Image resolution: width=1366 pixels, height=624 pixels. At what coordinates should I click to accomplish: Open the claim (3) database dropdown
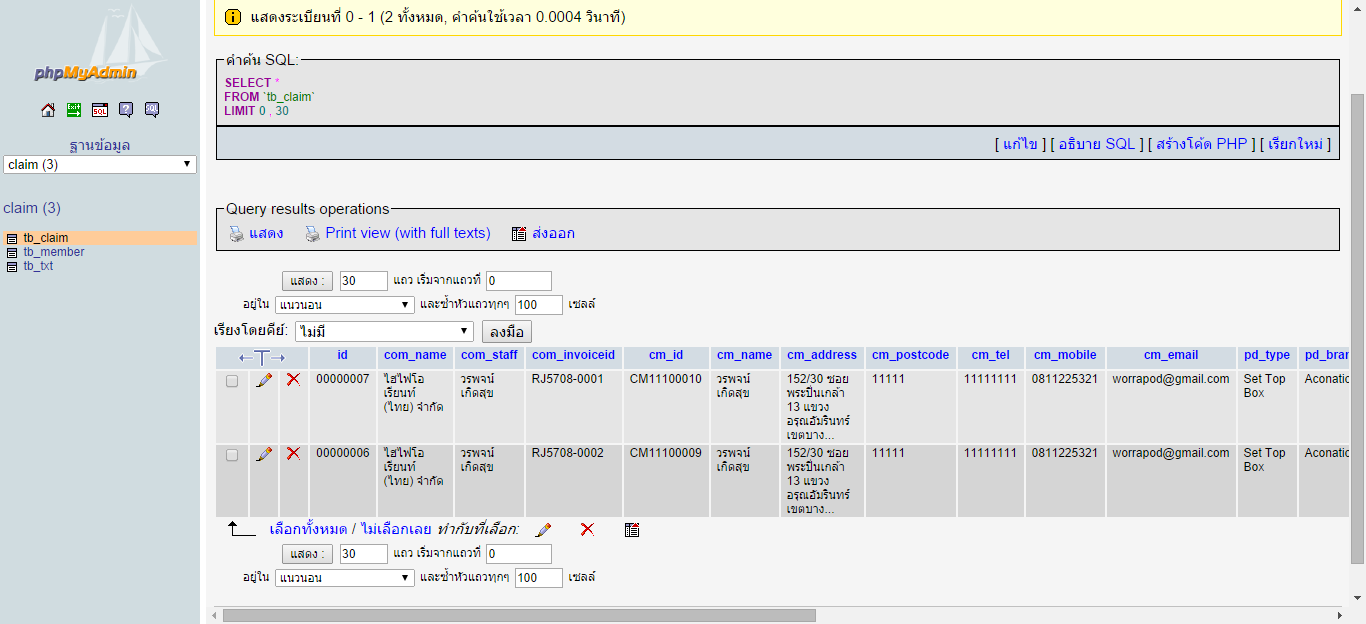coord(99,164)
